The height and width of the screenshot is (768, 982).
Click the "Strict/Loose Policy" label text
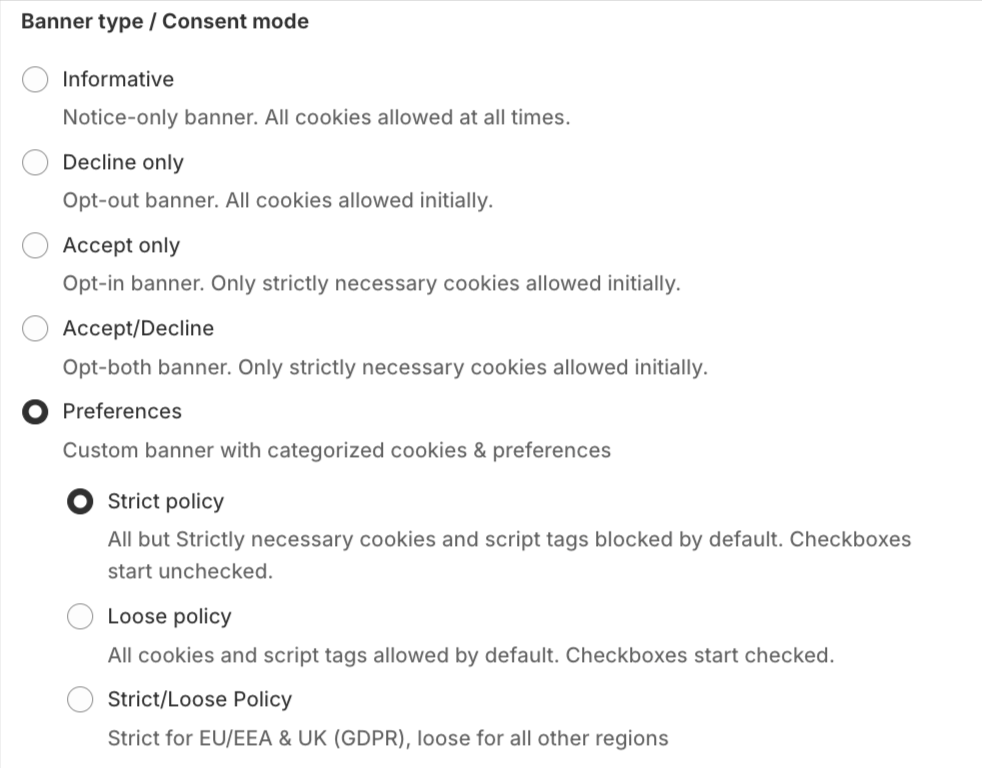tap(199, 700)
